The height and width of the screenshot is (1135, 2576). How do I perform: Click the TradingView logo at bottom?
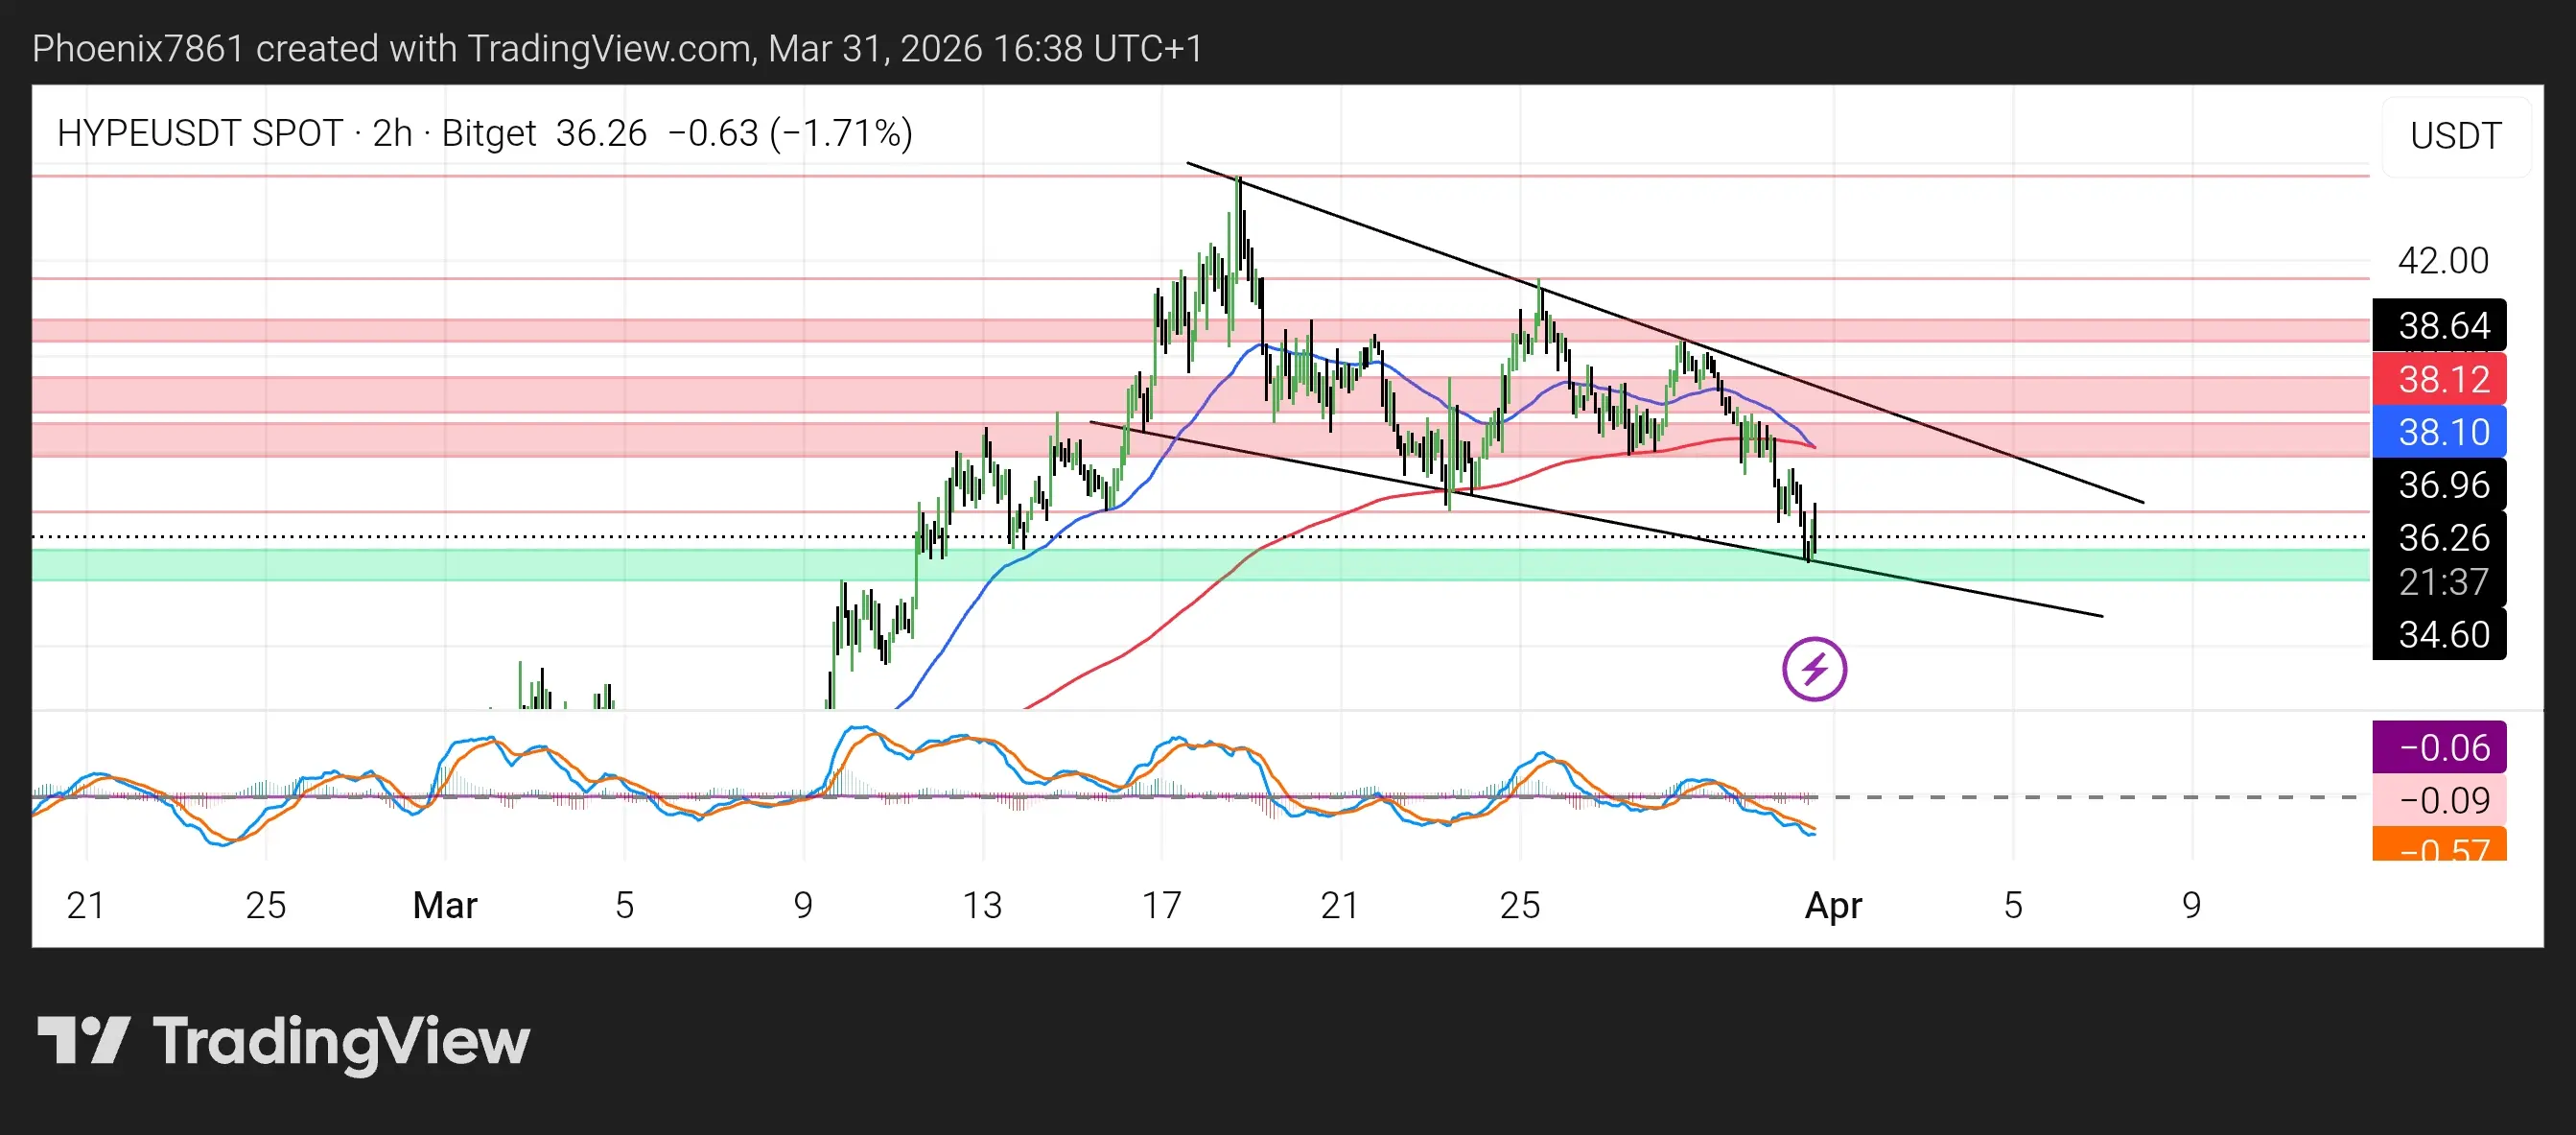pos(283,1041)
